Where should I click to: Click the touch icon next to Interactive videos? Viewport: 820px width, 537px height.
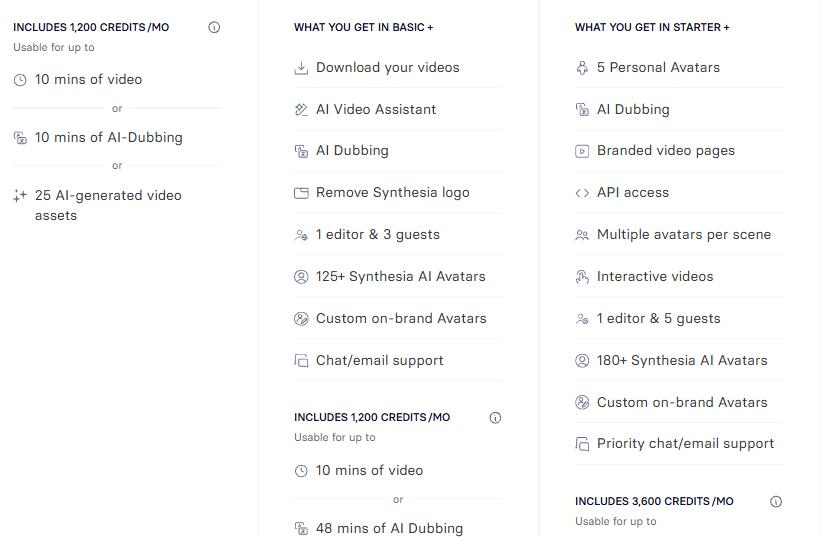[582, 277]
